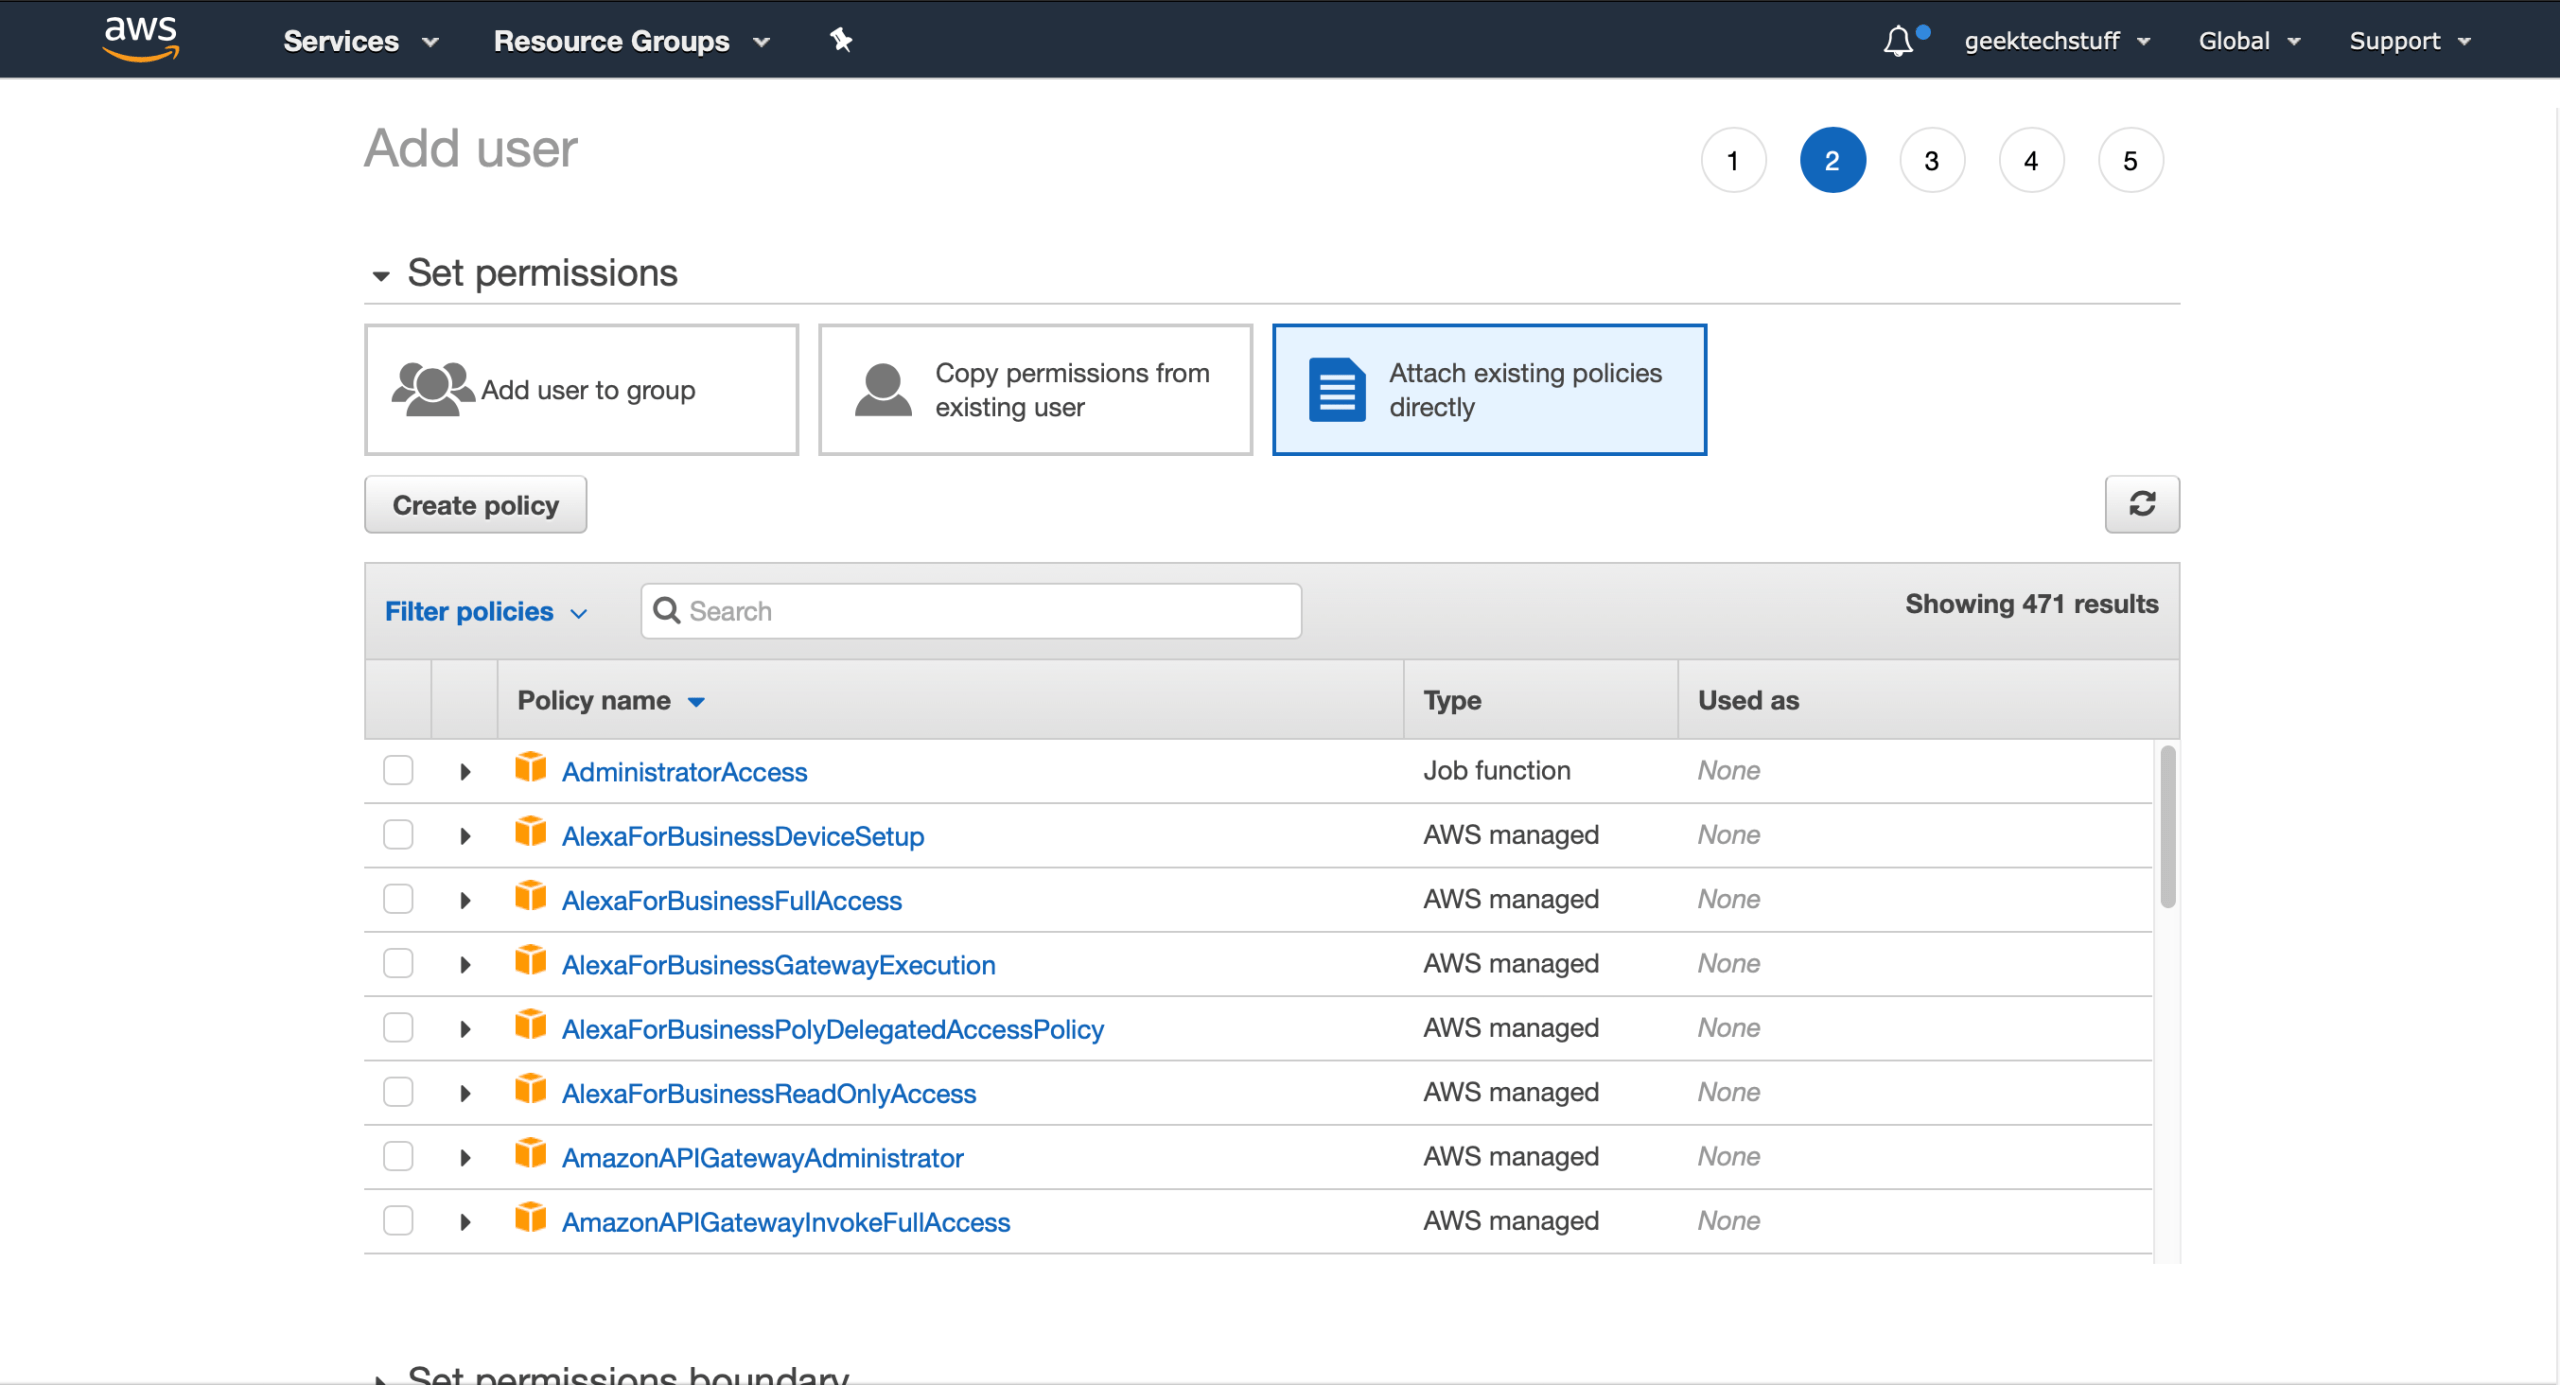The height and width of the screenshot is (1385, 2560).
Task: Open the Filter policies dropdown
Action: 487,611
